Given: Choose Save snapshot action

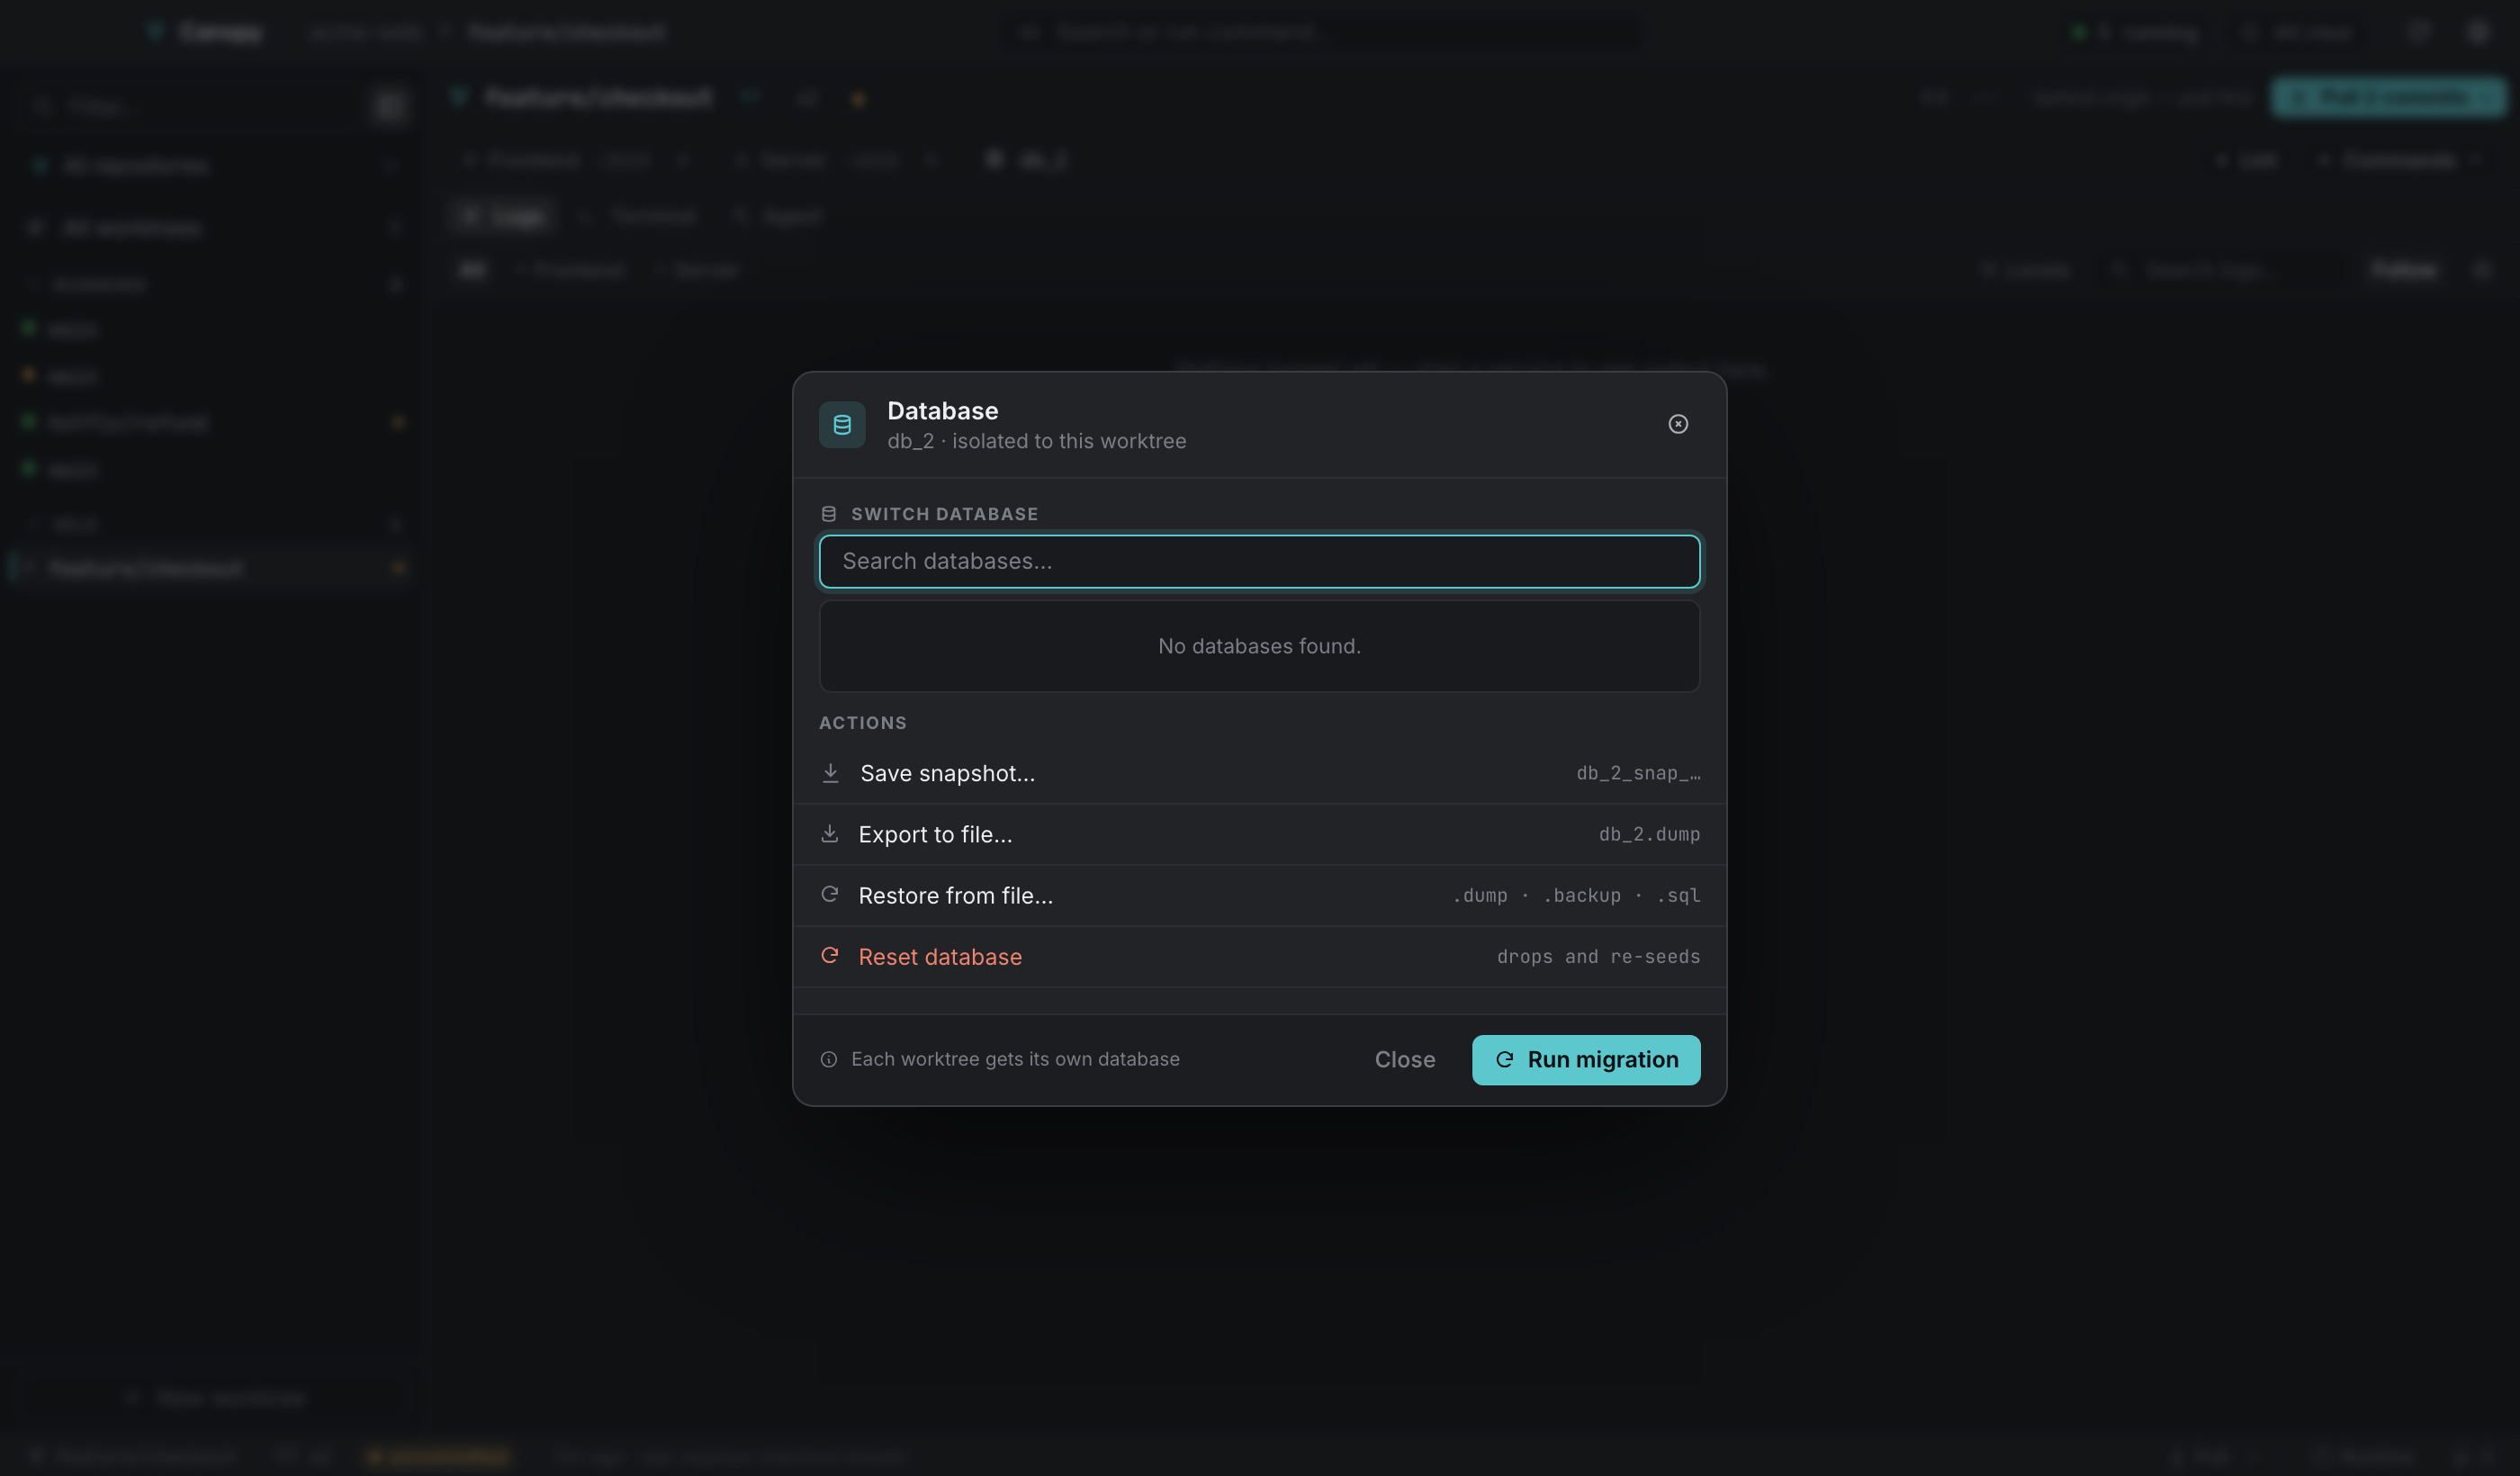Looking at the screenshot, I should pyautogui.click(x=1259, y=773).
